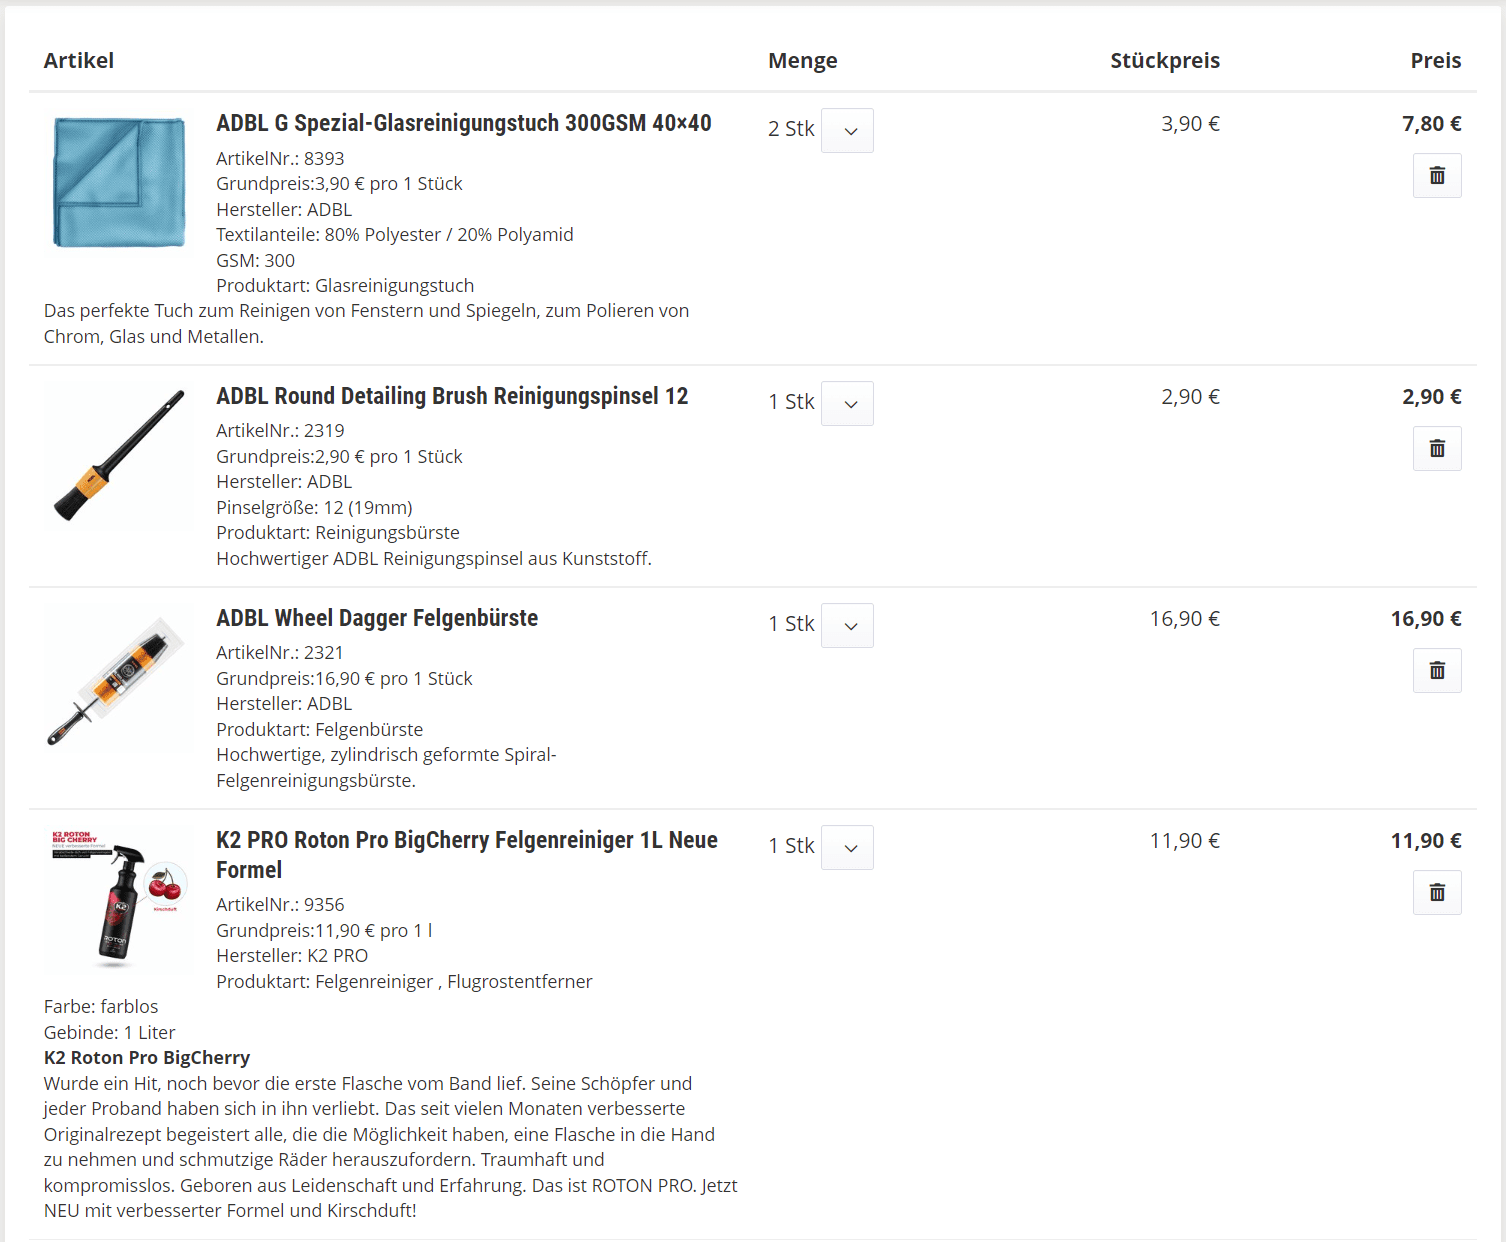Image resolution: width=1506 pixels, height=1242 pixels.
Task: View the Wheel Dagger brush thumbnail
Action: click(119, 679)
